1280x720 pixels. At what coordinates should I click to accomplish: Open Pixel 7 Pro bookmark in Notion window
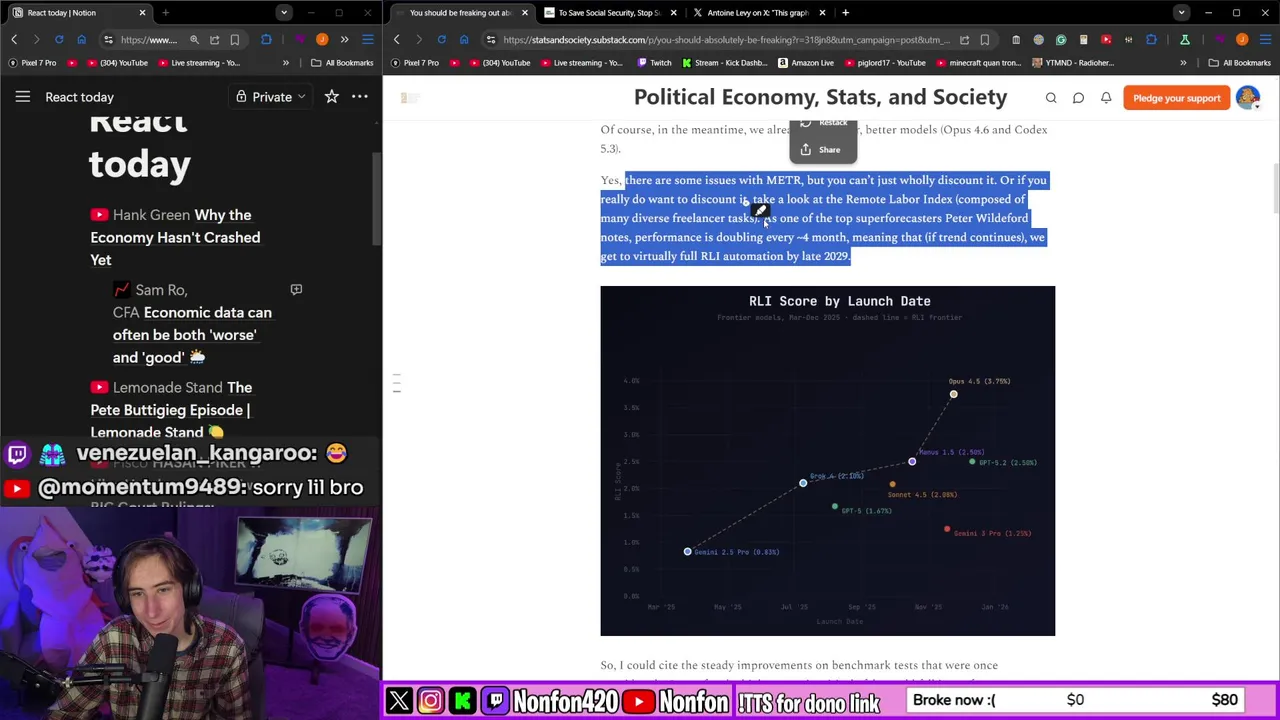point(31,63)
